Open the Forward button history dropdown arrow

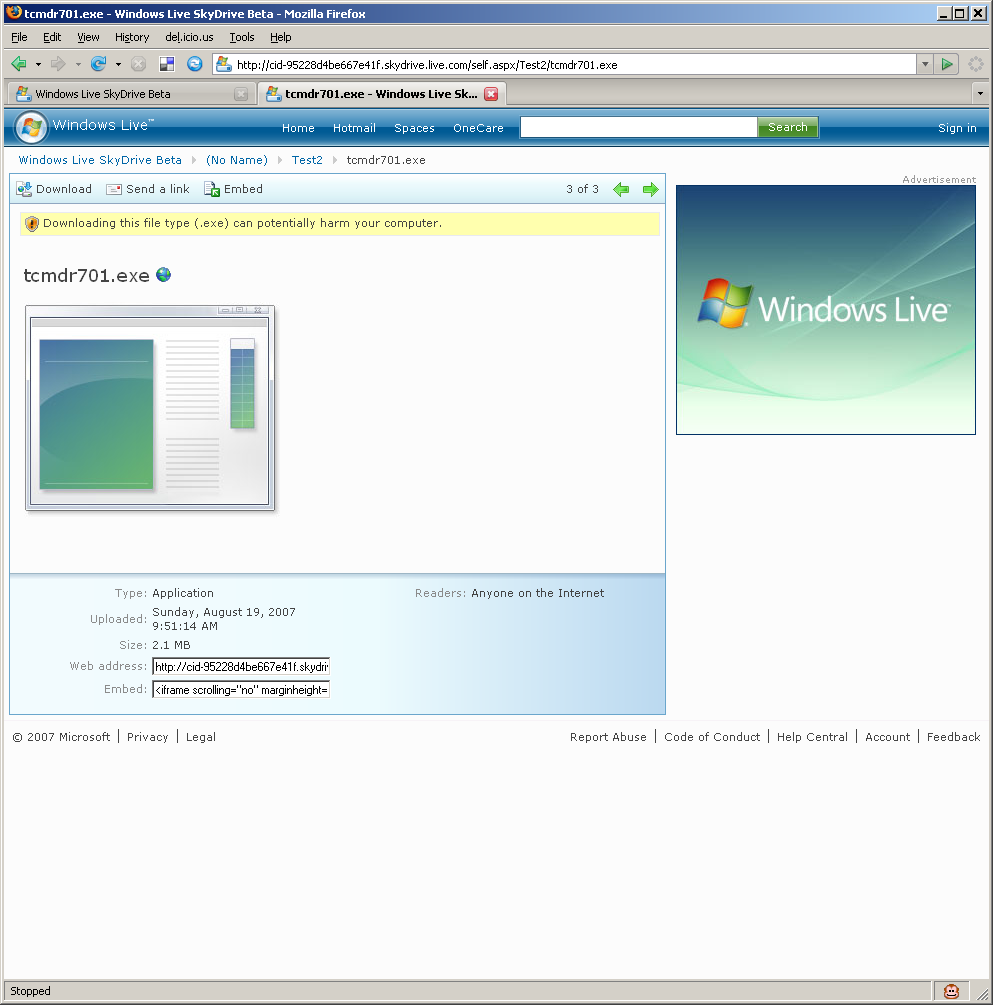pyautogui.click(x=78, y=64)
